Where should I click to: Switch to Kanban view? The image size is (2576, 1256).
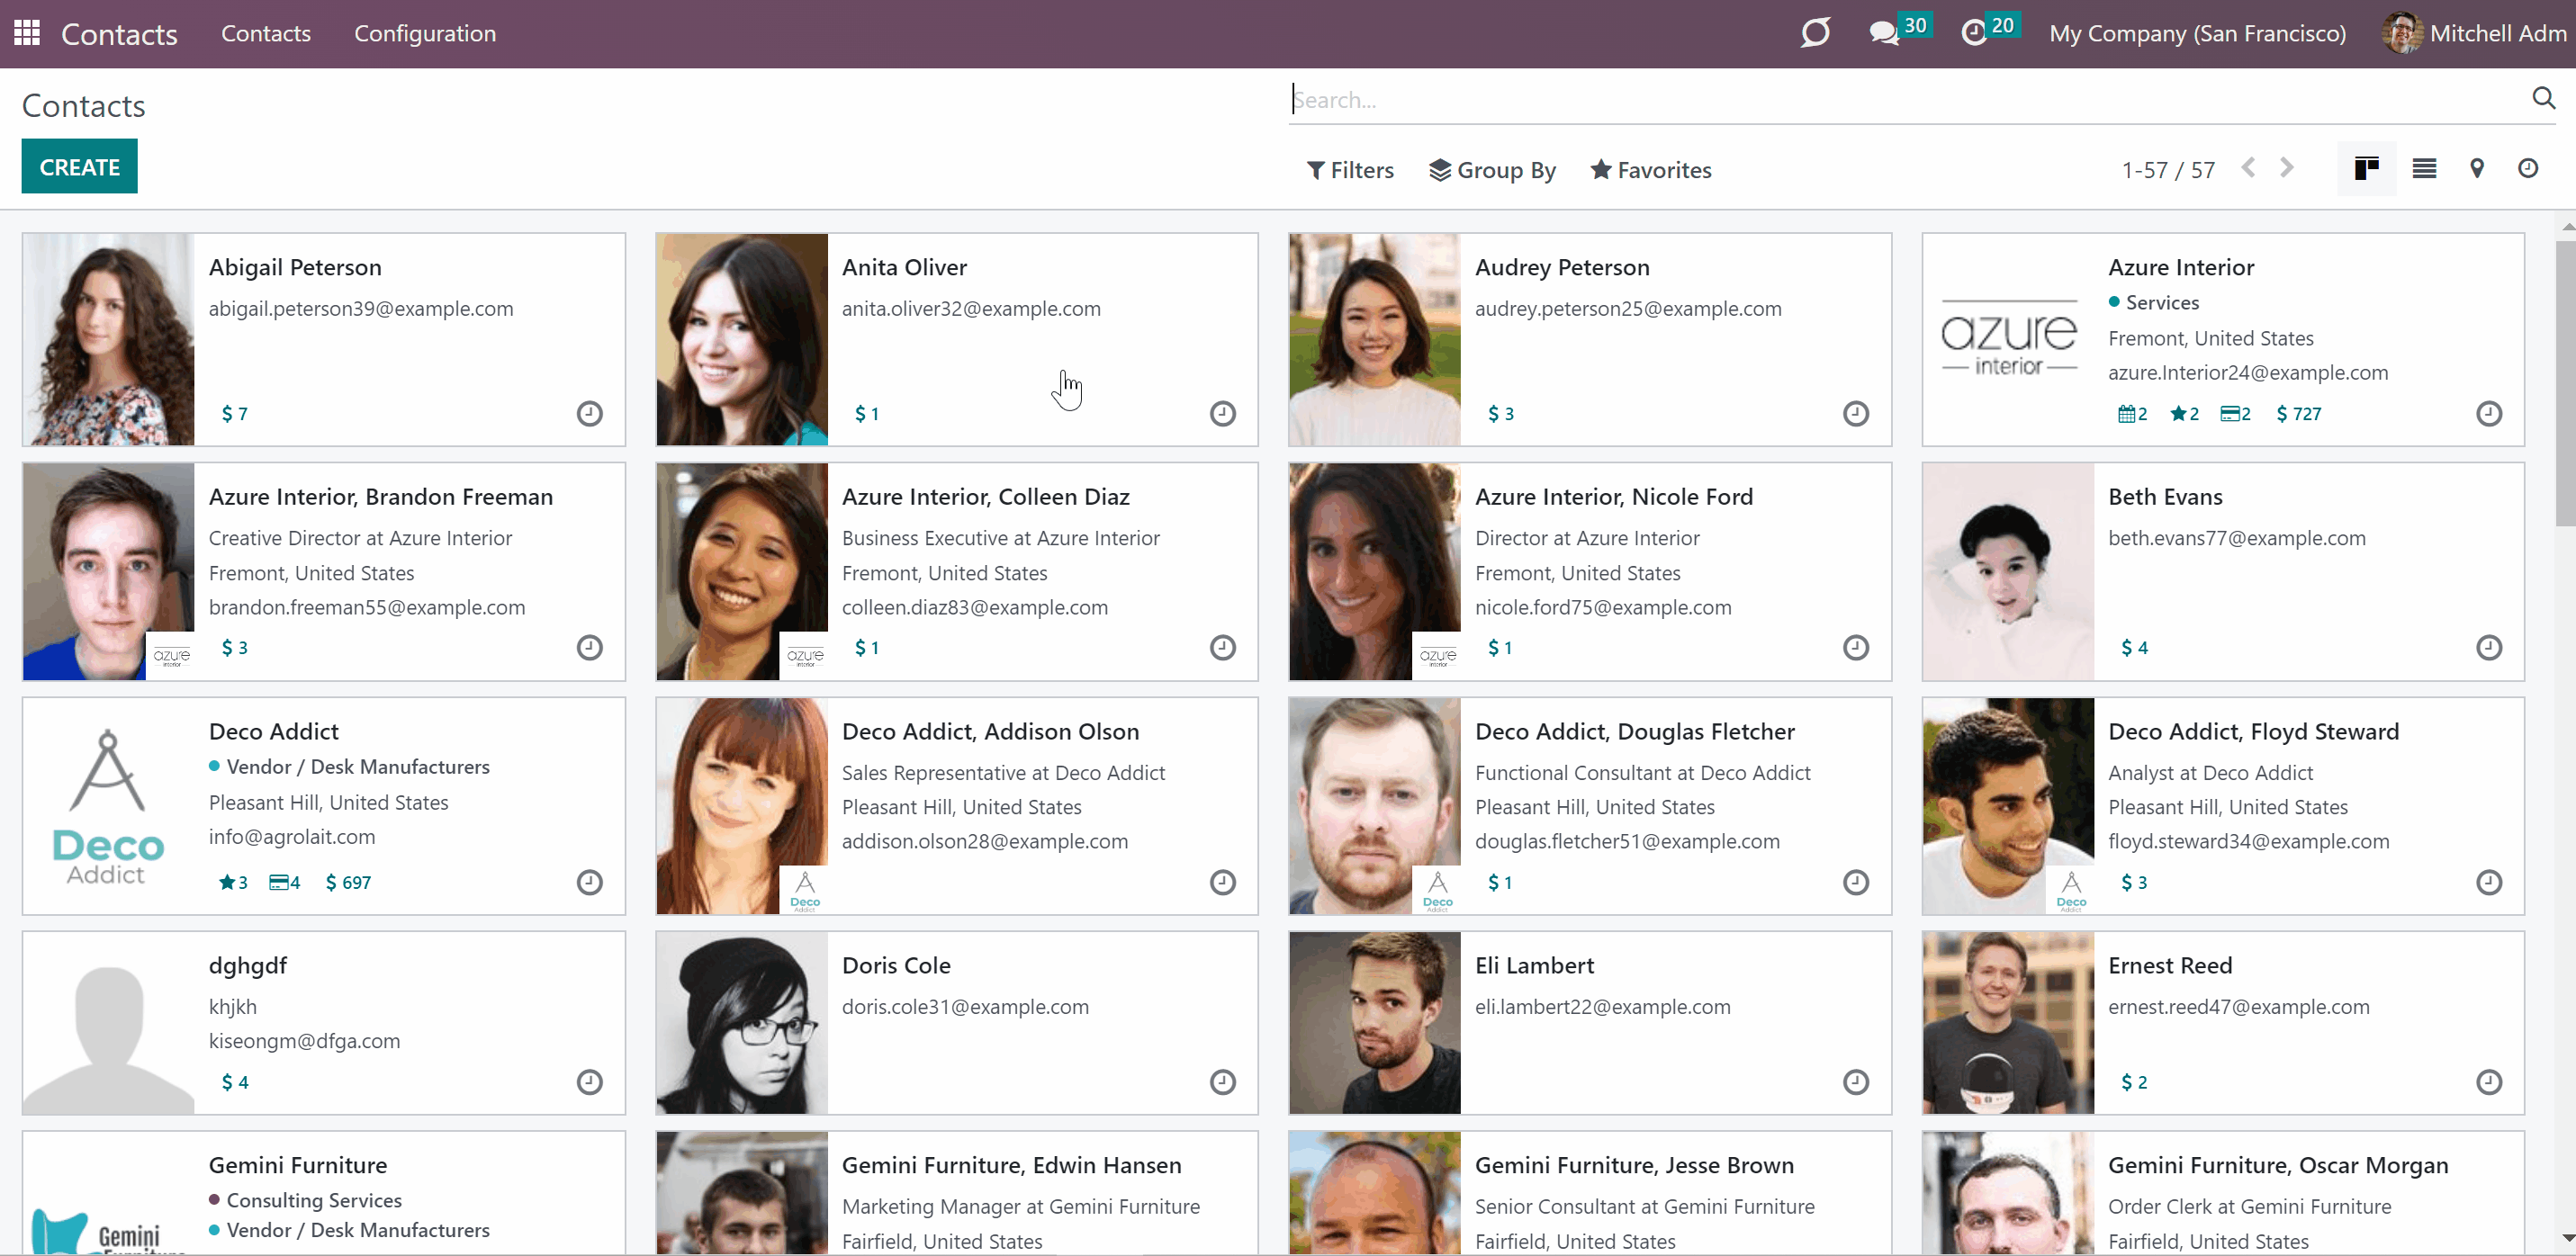2366,168
